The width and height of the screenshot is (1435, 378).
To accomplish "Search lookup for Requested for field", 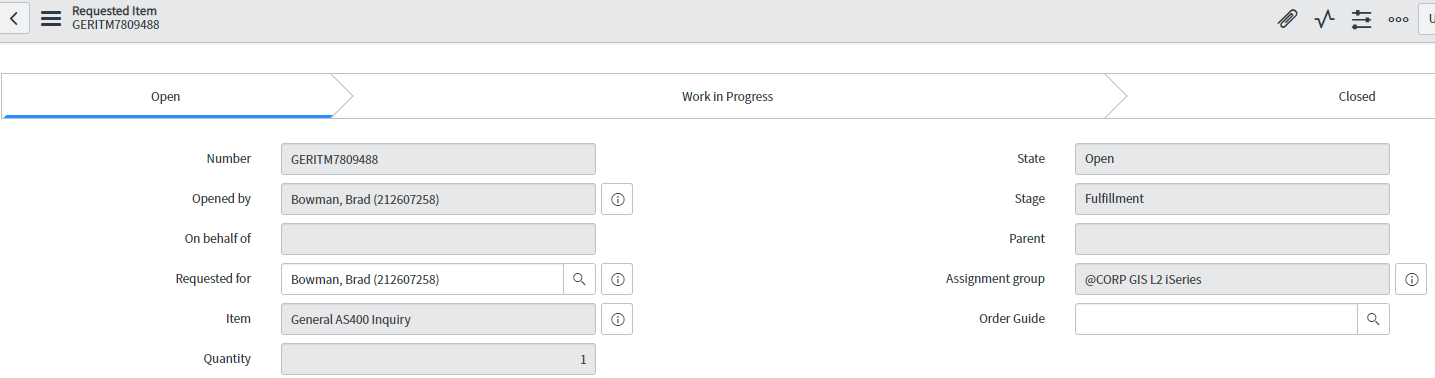I will tap(579, 279).
